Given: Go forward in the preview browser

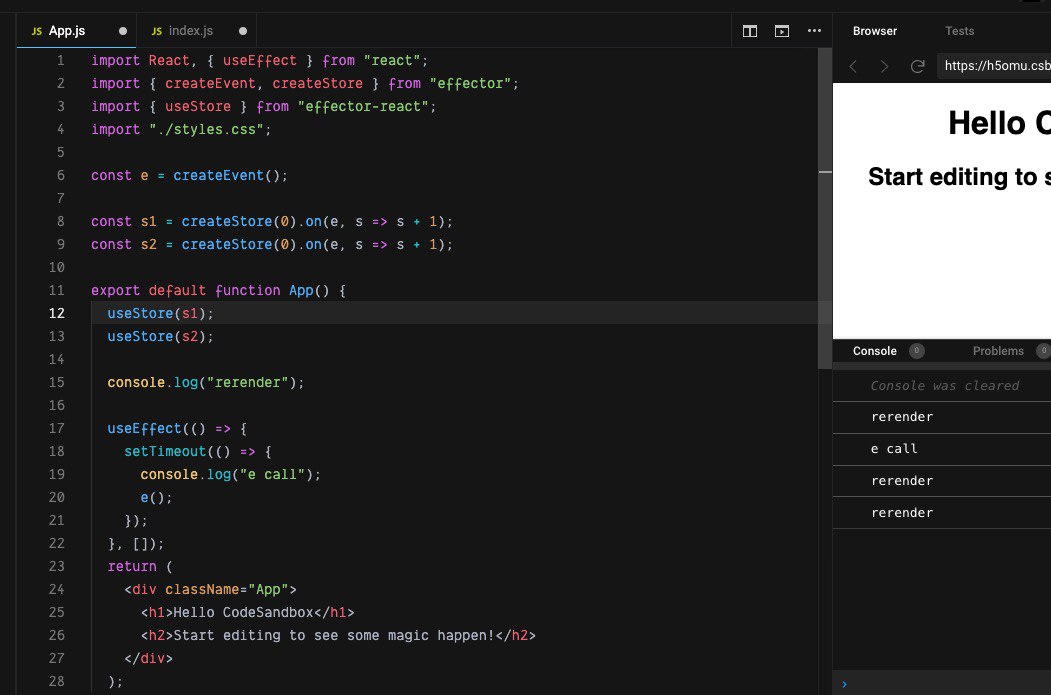Looking at the screenshot, I should 885,66.
